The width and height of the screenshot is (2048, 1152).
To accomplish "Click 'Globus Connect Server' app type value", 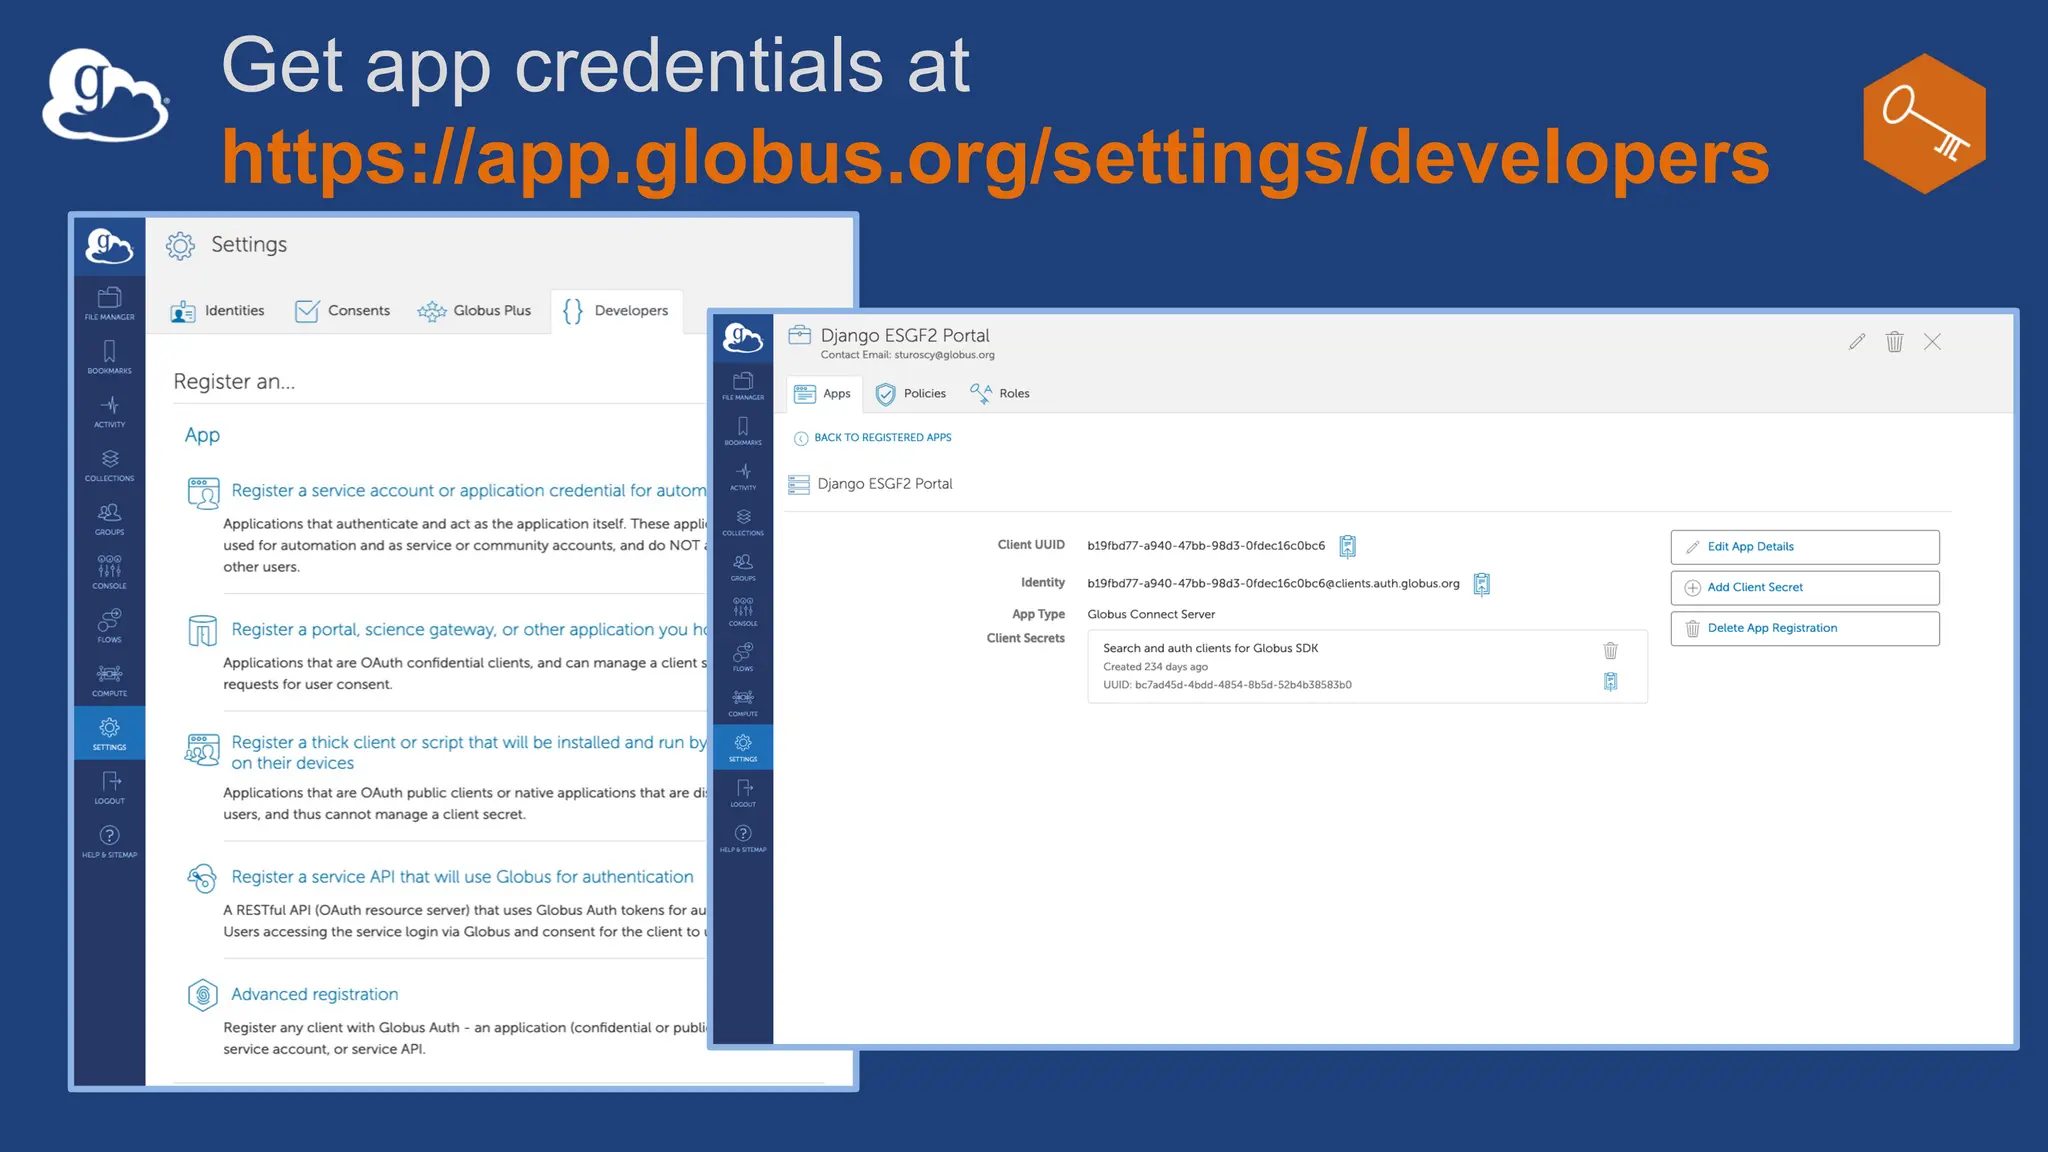I will click(1151, 615).
